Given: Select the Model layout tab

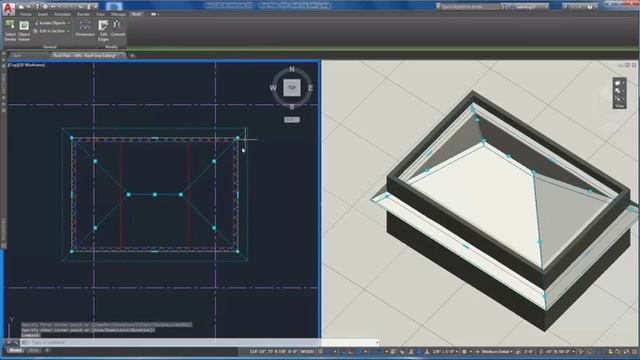Looking at the screenshot, I should (x=16, y=350).
